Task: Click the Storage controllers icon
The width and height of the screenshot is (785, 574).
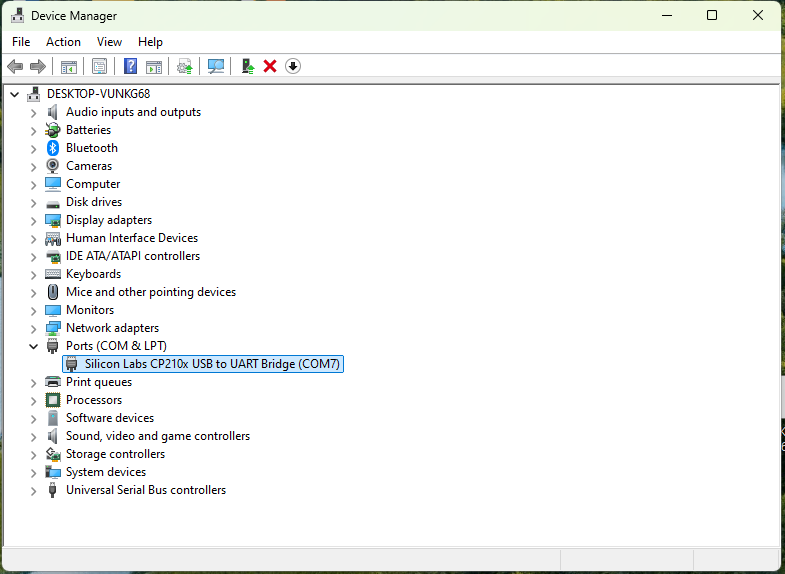Action: pos(53,454)
